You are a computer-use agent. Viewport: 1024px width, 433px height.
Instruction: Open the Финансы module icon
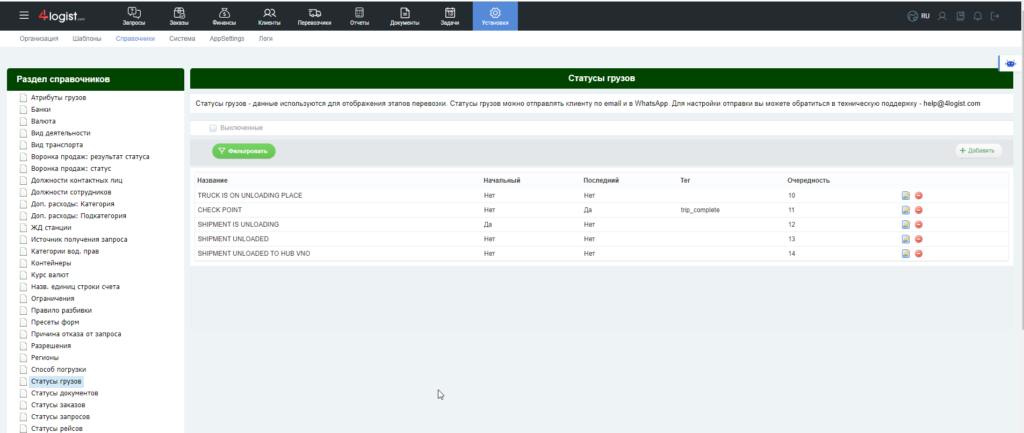click(224, 15)
